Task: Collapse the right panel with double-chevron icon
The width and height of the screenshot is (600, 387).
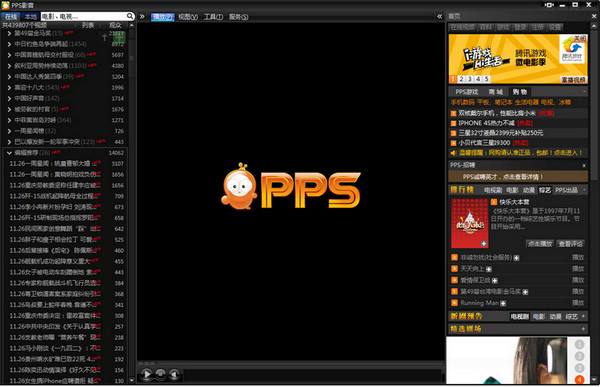Action: (439, 16)
